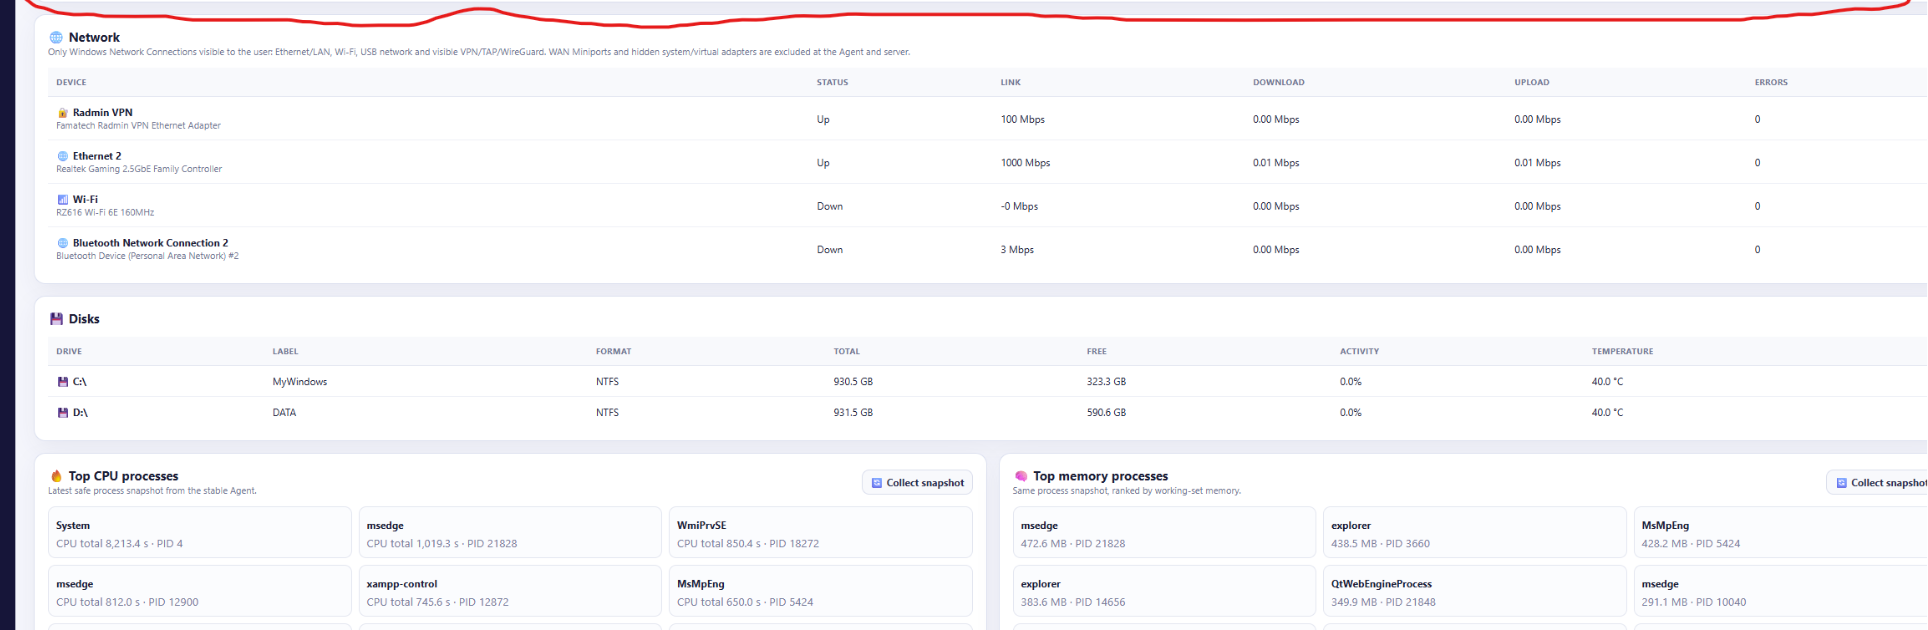
Task: Select the QtWebEngineProcess memory card
Action: pyautogui.click(x=1474, y=591)
